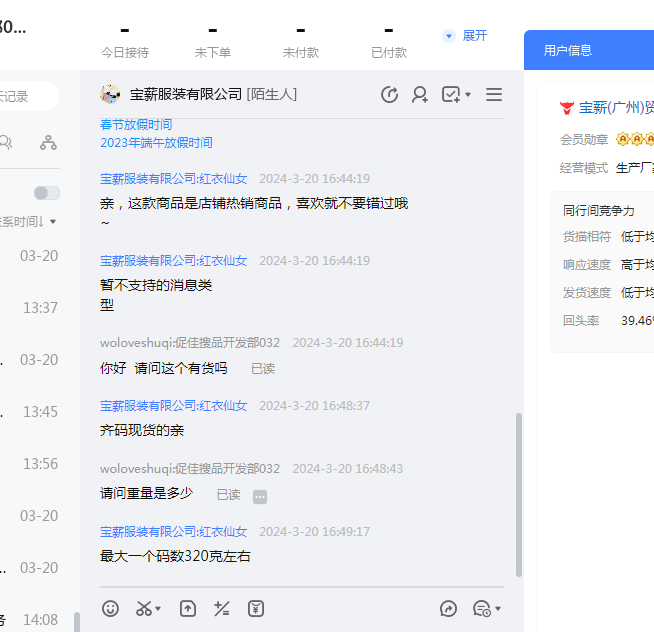Switch to the 用户信息 tab

tap(568, 50)
